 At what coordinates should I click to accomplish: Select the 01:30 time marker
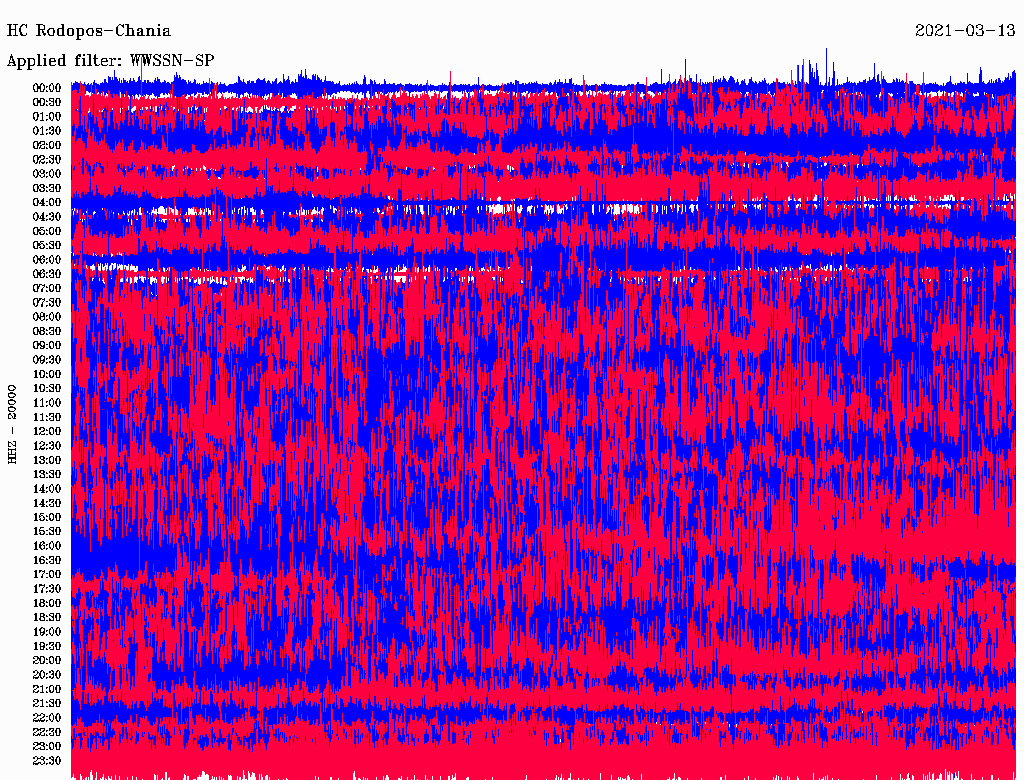(47, 131)
